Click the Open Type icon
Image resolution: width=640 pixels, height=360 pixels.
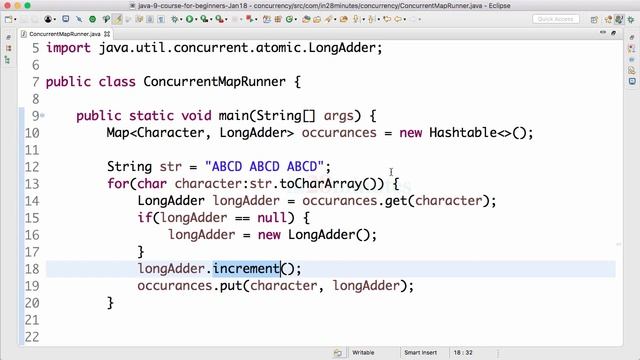[x=306, y=19]
